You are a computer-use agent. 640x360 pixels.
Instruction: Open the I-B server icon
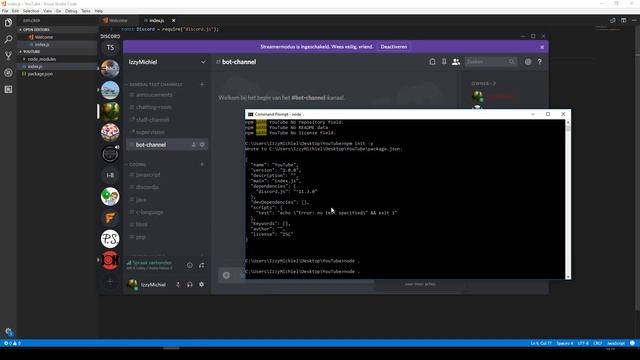(x=110, y=175)
